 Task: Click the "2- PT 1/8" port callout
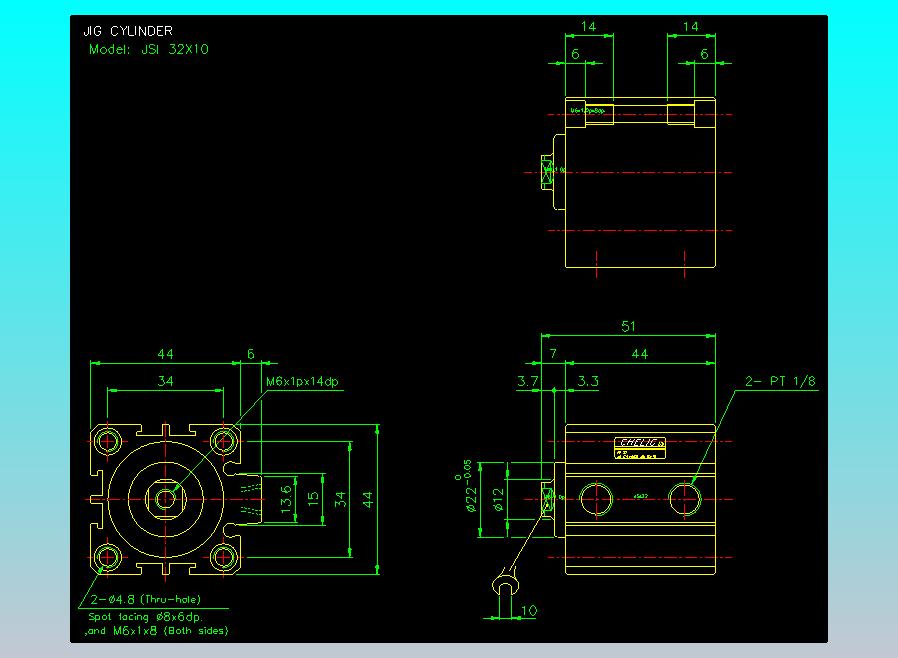tap(780, 381)
